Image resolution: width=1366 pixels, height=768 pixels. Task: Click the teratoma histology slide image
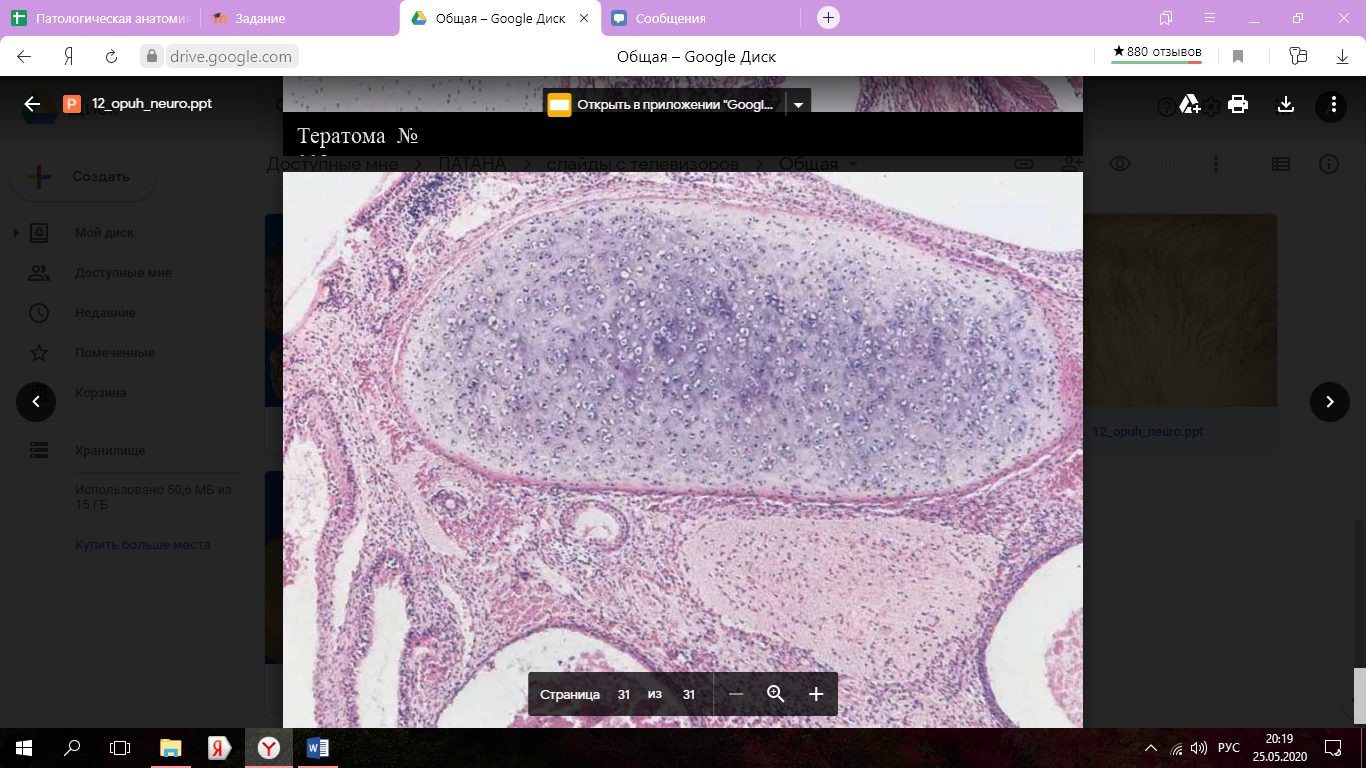(x=683, y=450)
